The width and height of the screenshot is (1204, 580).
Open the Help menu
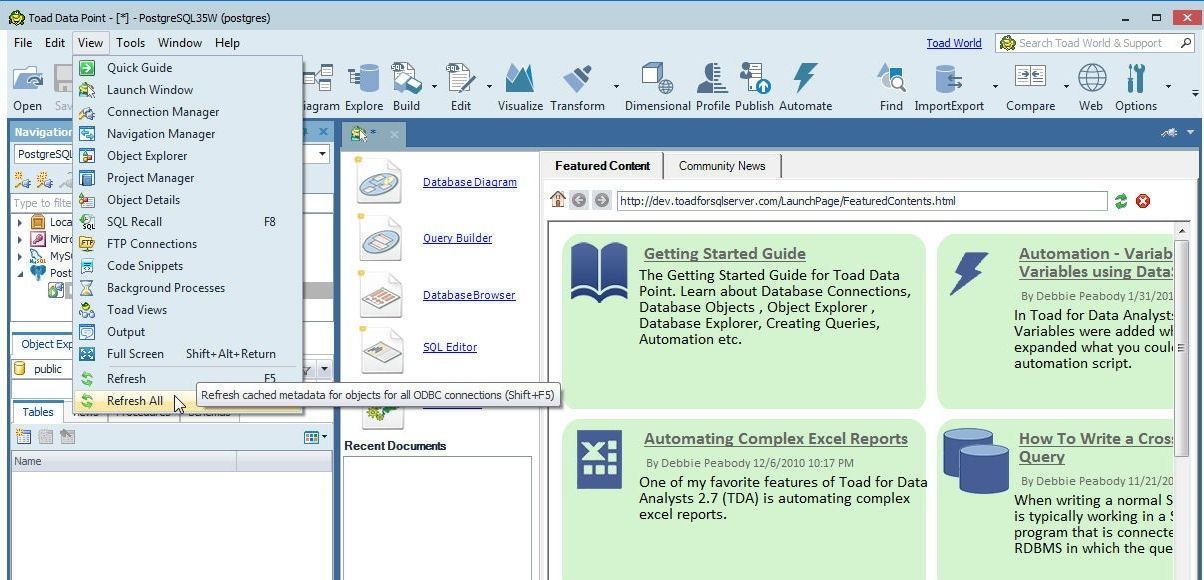[227, 43]
